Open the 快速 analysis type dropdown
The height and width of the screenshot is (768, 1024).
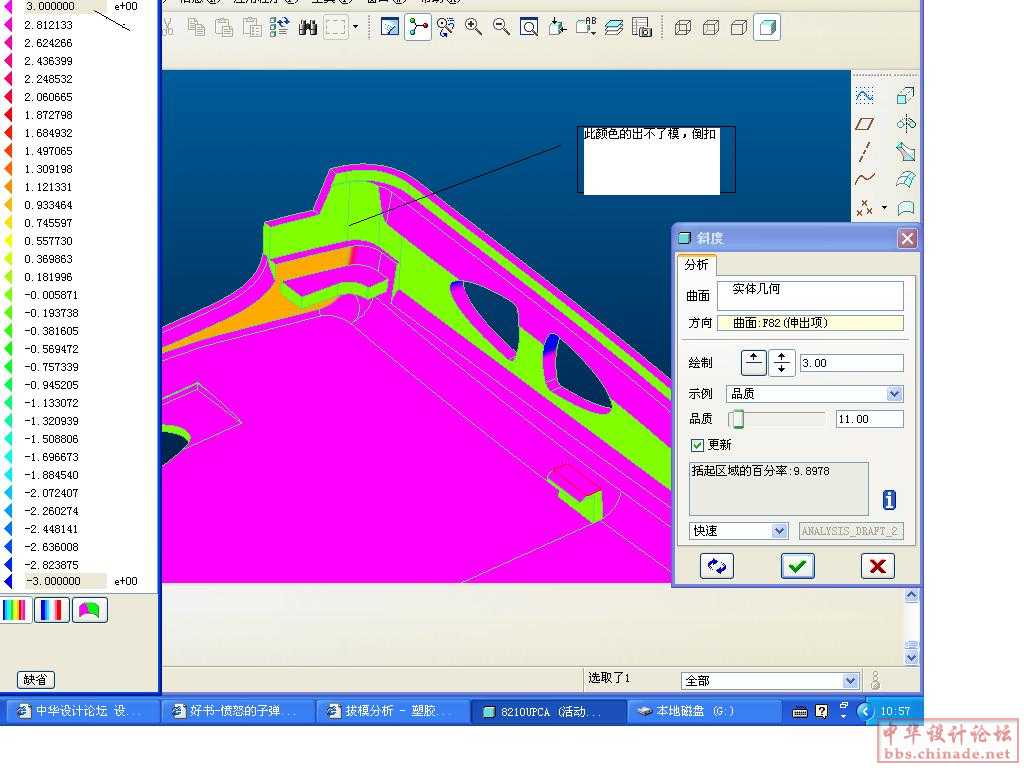coord(779,531)
